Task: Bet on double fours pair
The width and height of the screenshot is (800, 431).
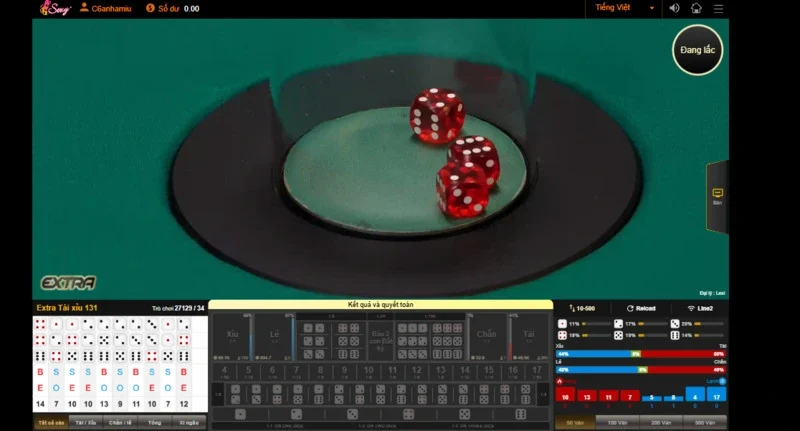Action: [x=349, y=328]
